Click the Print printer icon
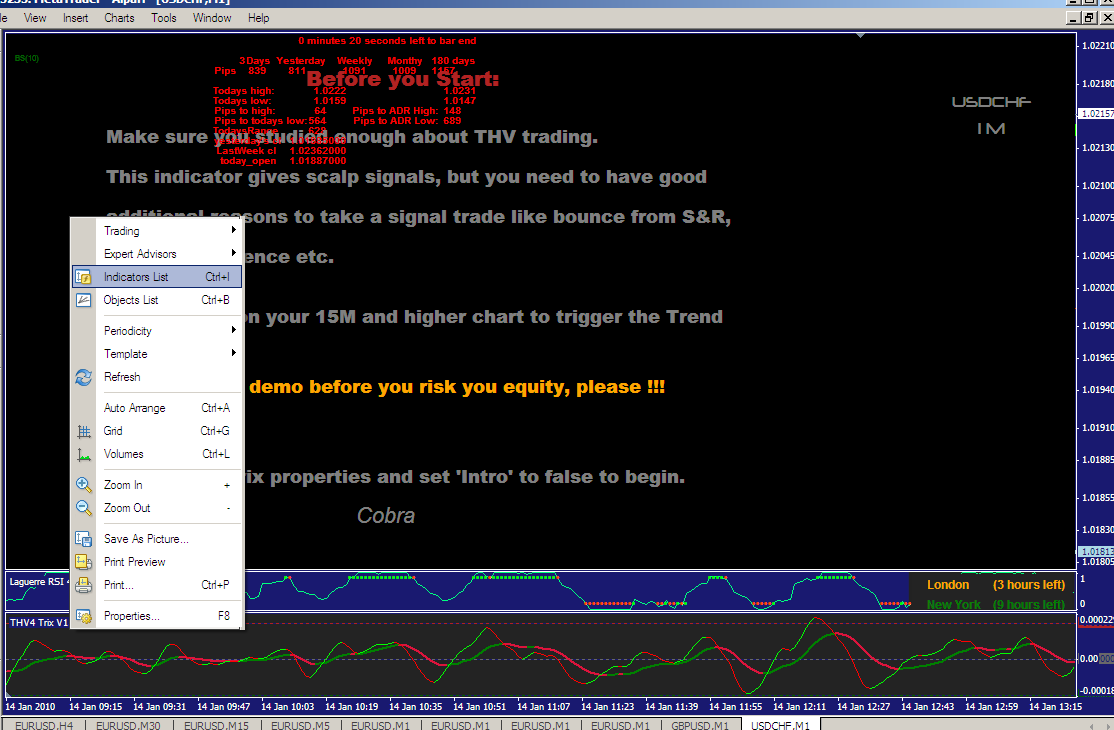Image resolution: width=1114 pixels, height=730 pixels. pyautogui.click(x=83, y=585)
